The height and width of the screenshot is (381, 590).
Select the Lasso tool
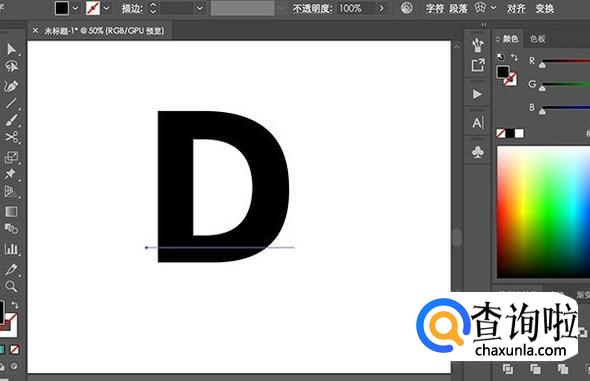(x=11, y=67)
